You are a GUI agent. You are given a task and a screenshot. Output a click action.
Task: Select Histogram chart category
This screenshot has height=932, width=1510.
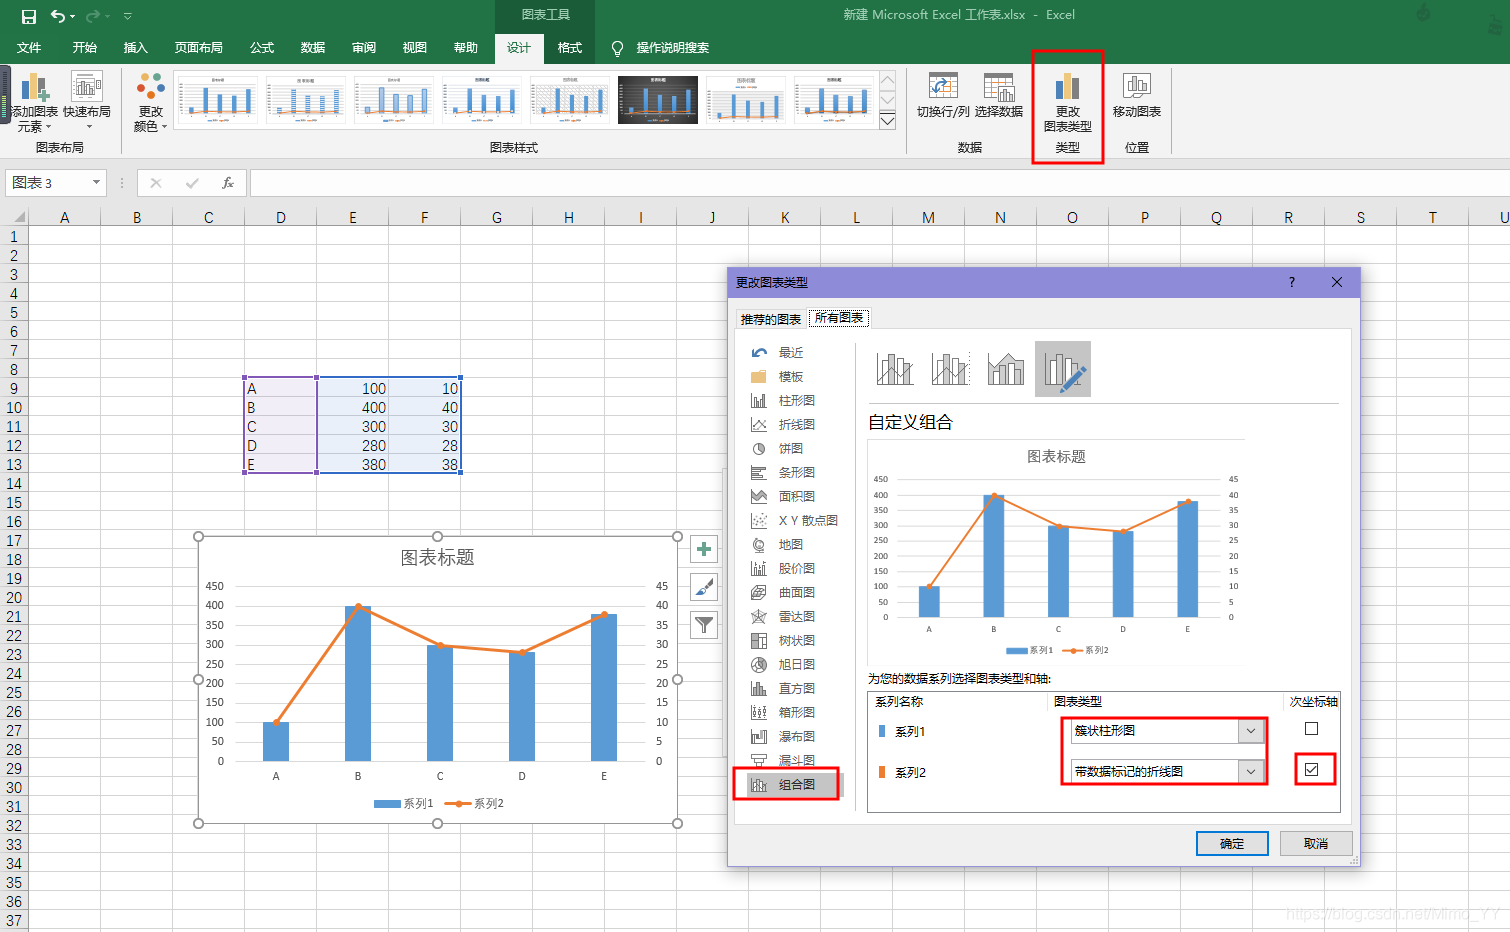point(796,689)
